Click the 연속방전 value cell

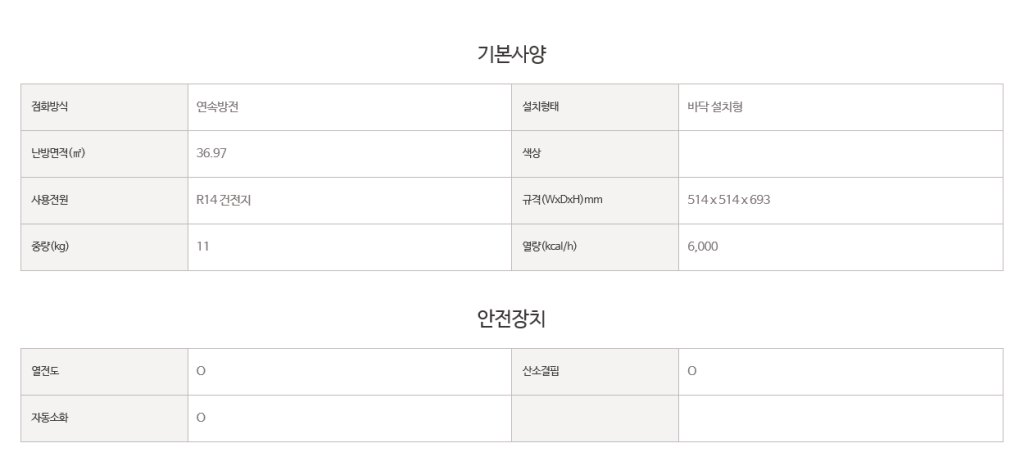coord(349,107)
